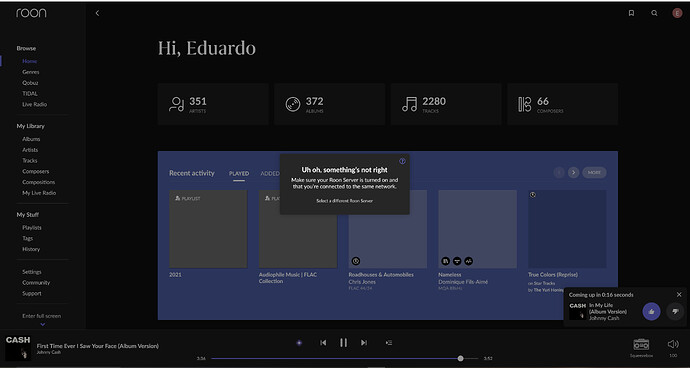Image resolution: width=690 pixels, height=368 pixels.
Task: Open the search magnifier icon
Action: click(654, 13)
